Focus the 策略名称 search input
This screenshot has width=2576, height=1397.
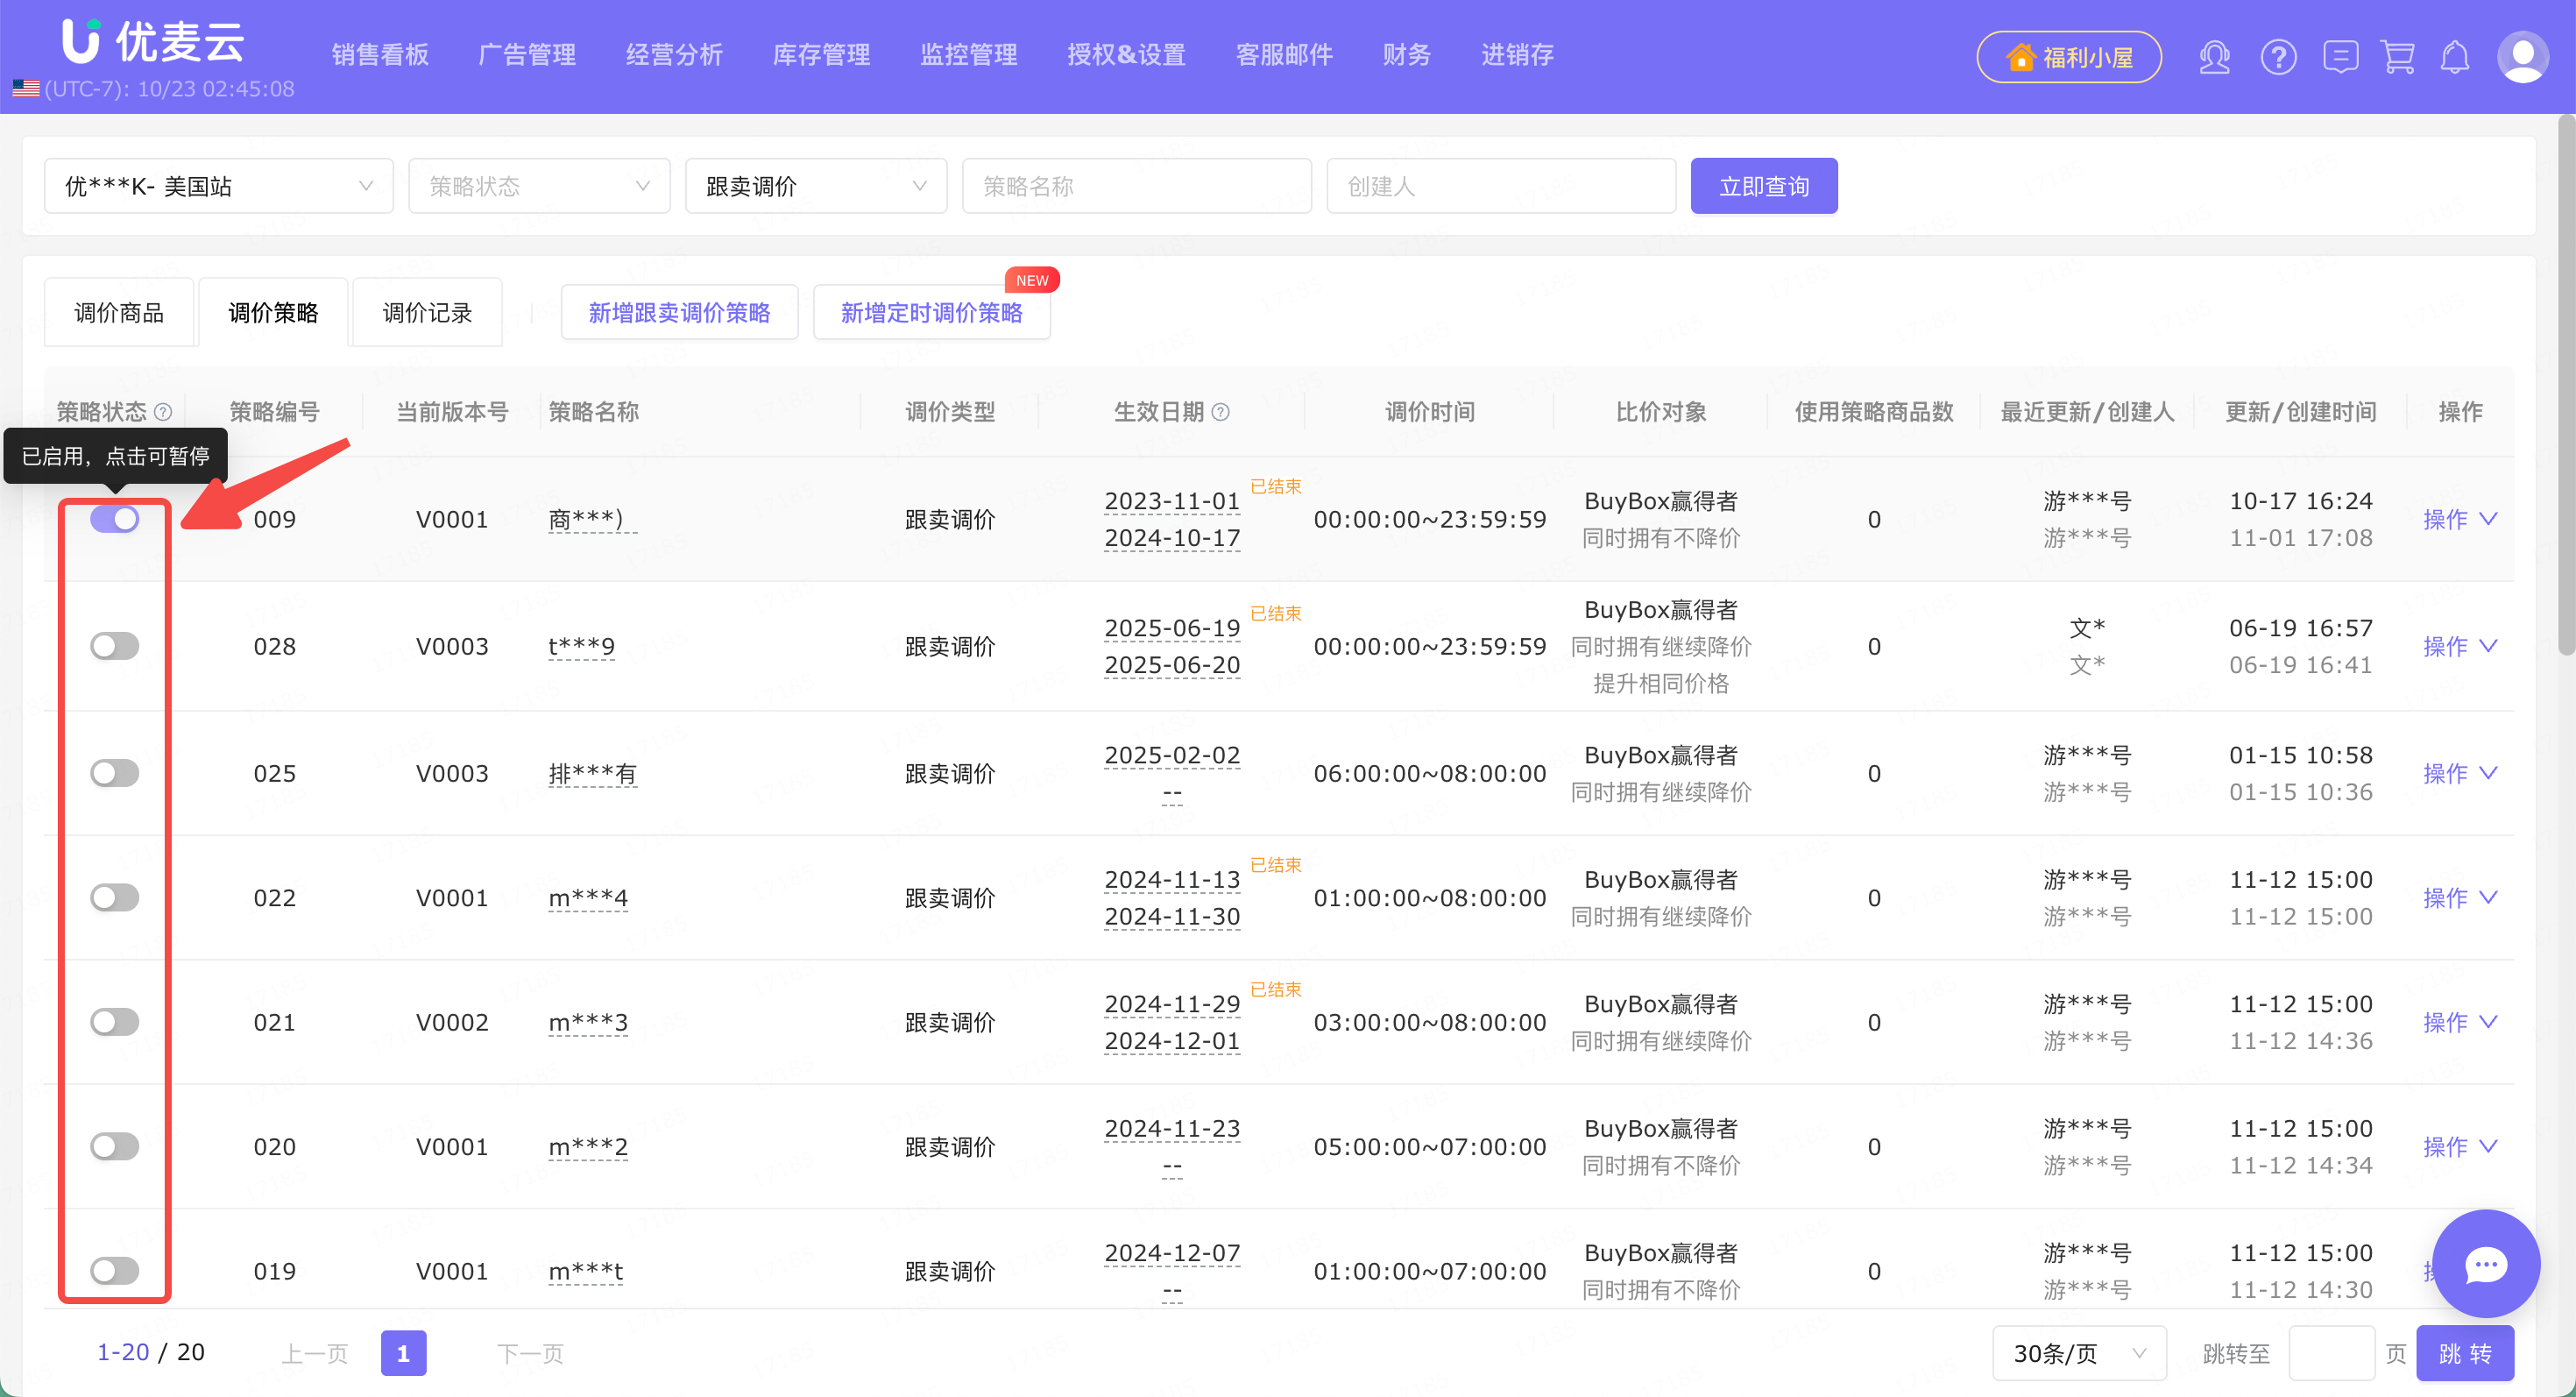[x=1136, y=186]
